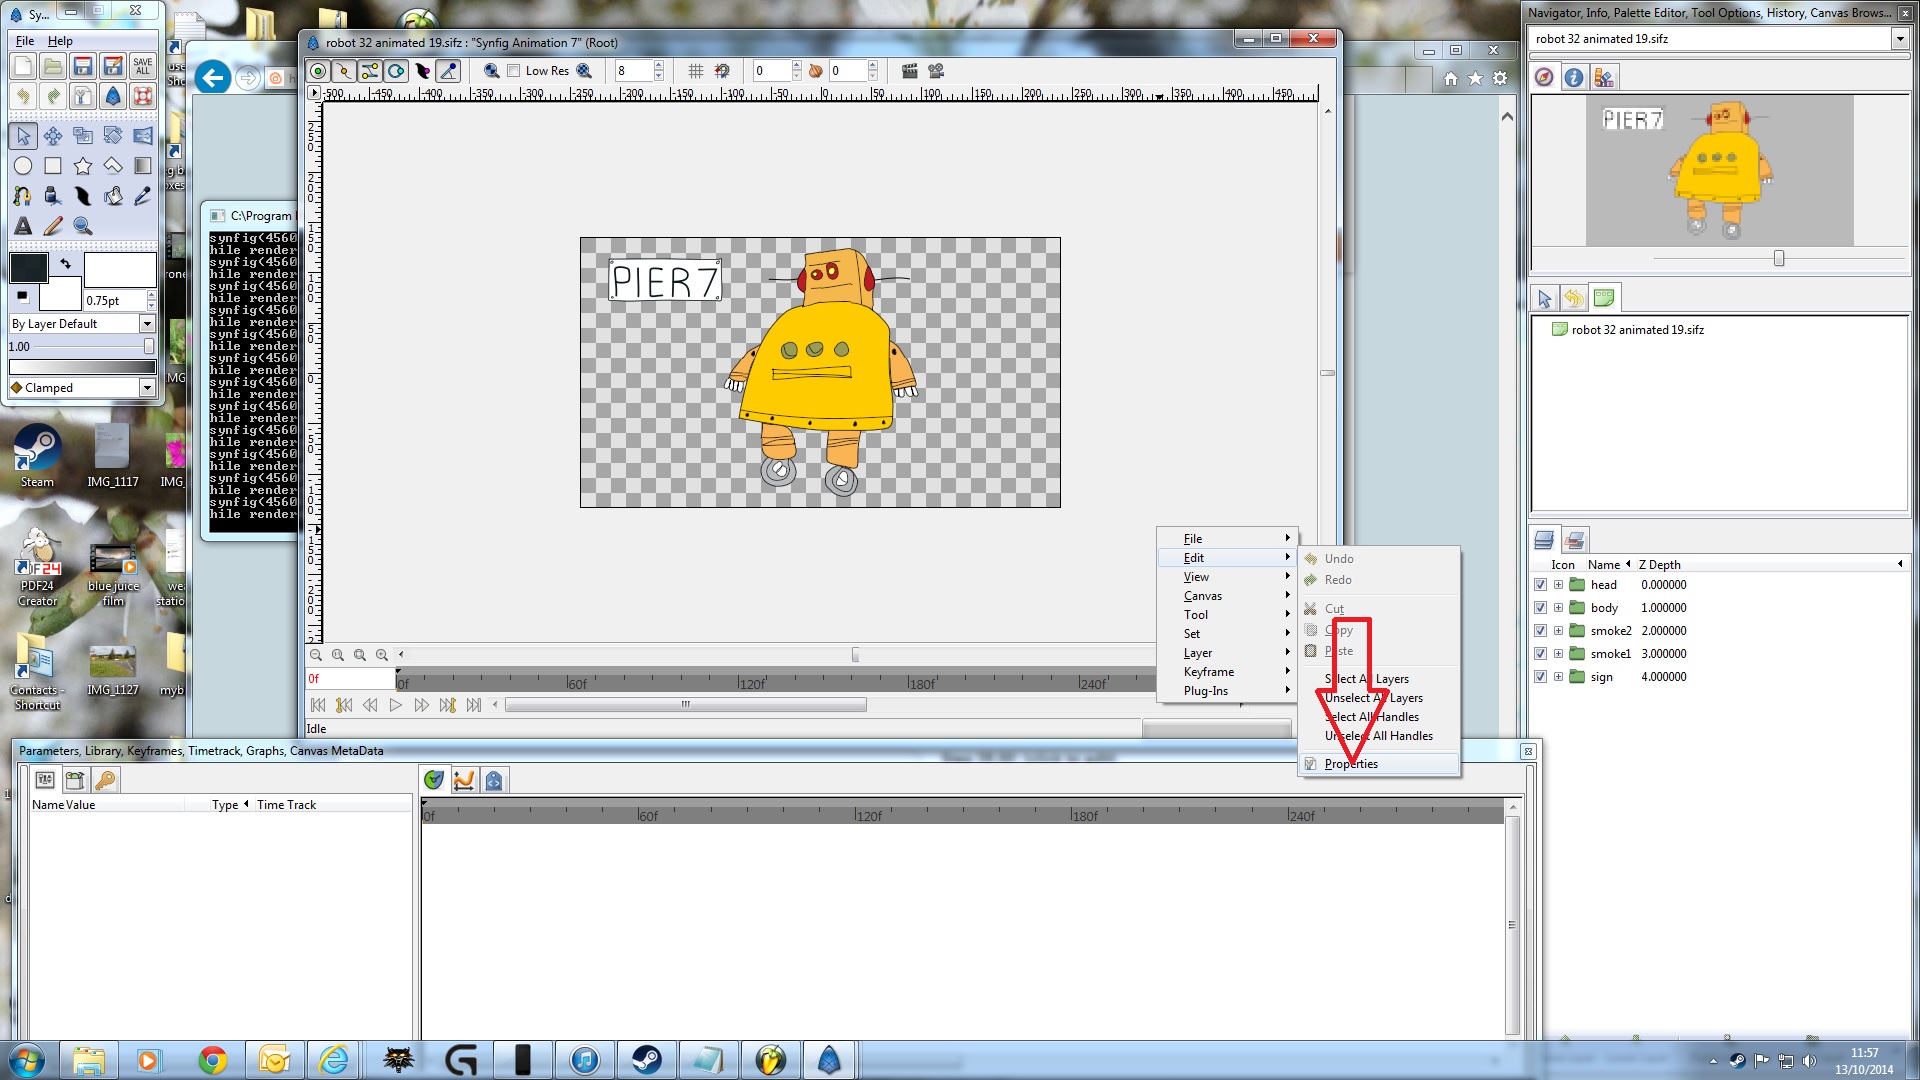The width and height of the screenshot is (1920, 1080).
Task: Select the Mirror tool in toolbox
Action: point(143,136)
